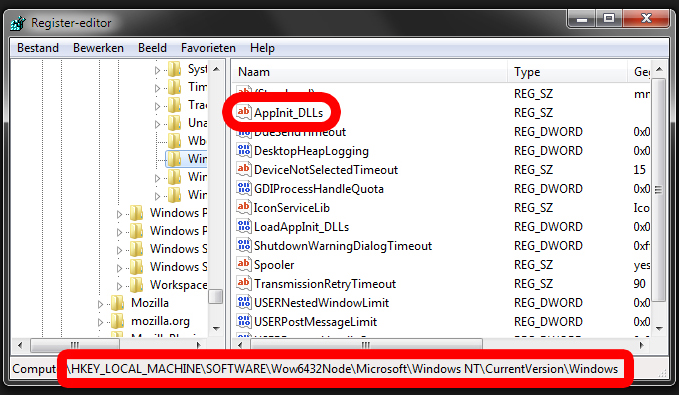Select the Workspace key label in tree
679x395 pixels.
(178, 285)
